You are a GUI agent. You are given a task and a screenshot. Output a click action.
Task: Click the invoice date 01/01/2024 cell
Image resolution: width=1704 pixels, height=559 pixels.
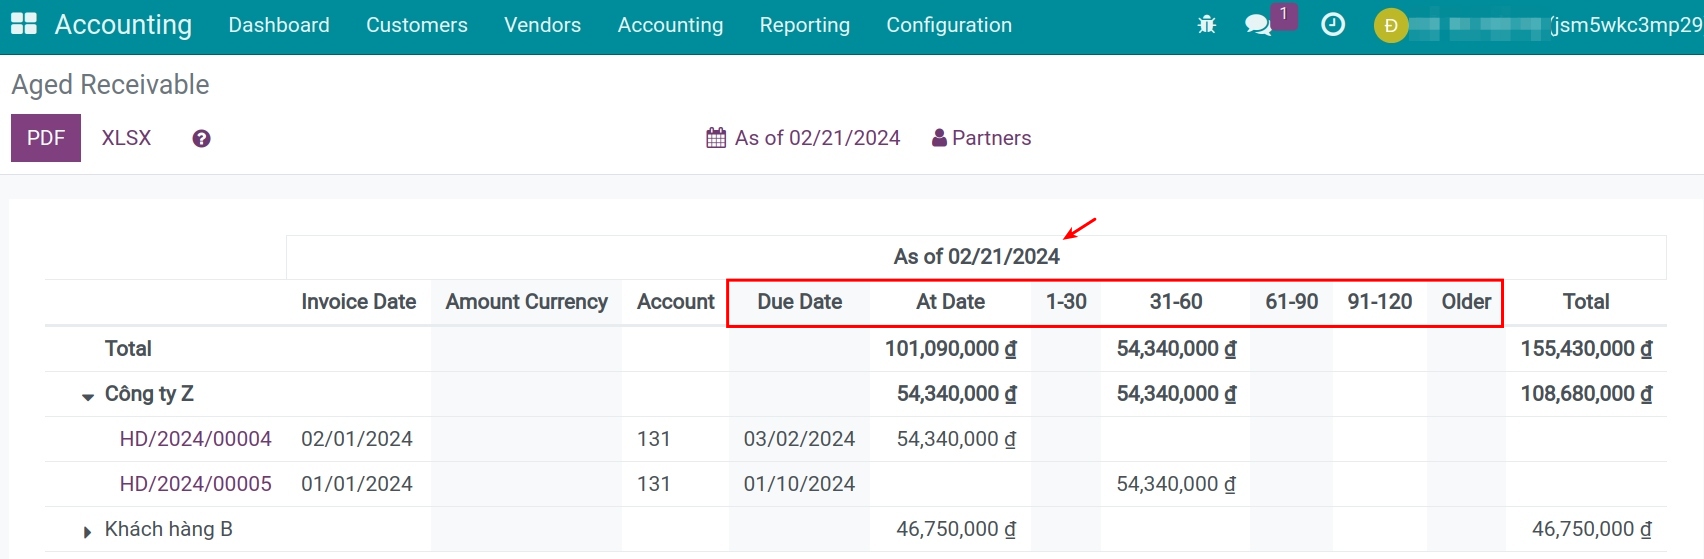[x=357, y=484]
